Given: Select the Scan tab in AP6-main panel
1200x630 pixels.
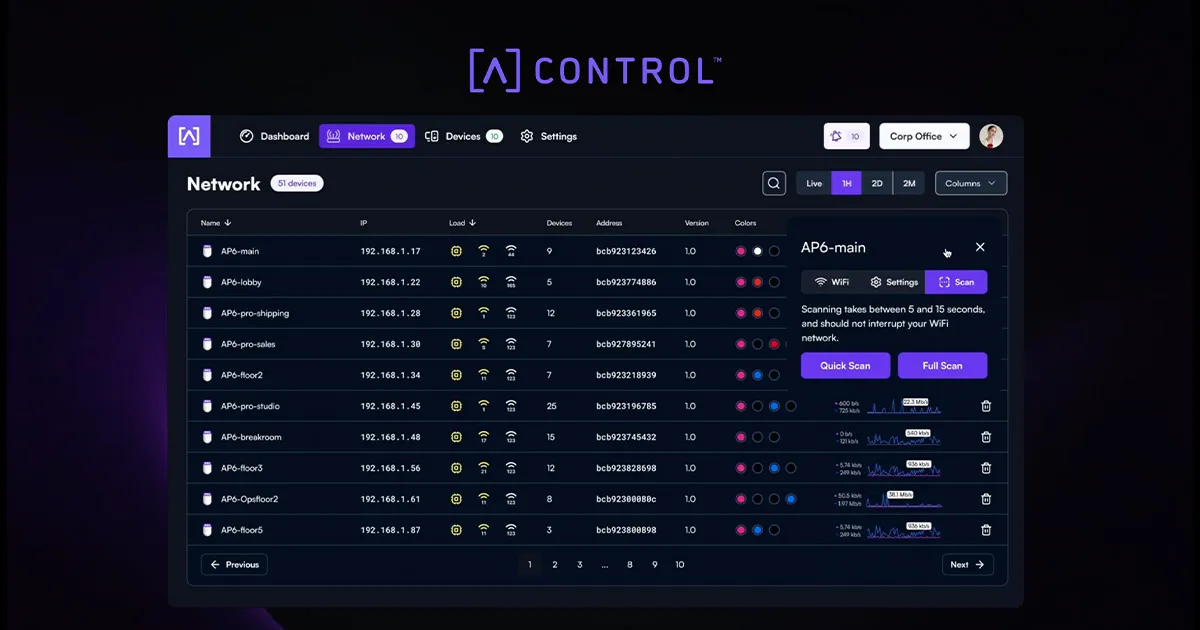Looking at the screenshot, I should tap(956, 282).
